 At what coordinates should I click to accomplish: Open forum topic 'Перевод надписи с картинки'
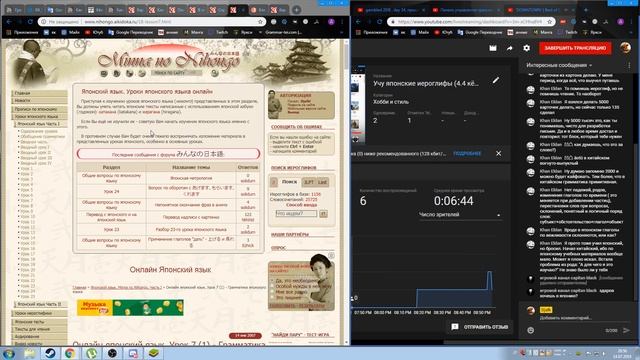[191, 218]
